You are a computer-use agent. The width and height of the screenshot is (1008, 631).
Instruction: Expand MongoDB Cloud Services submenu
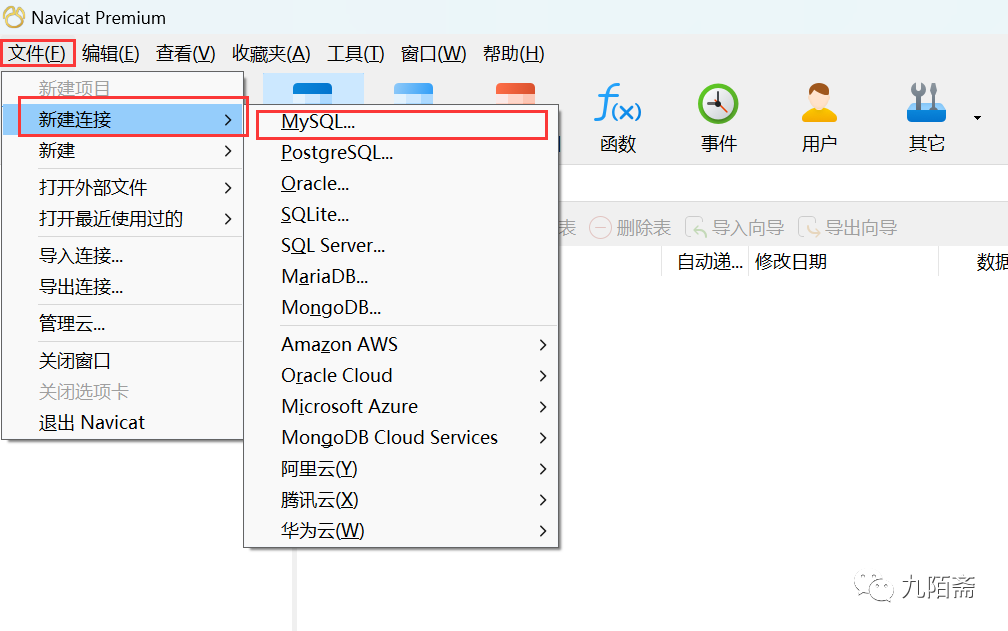click(x=401, y=437)
